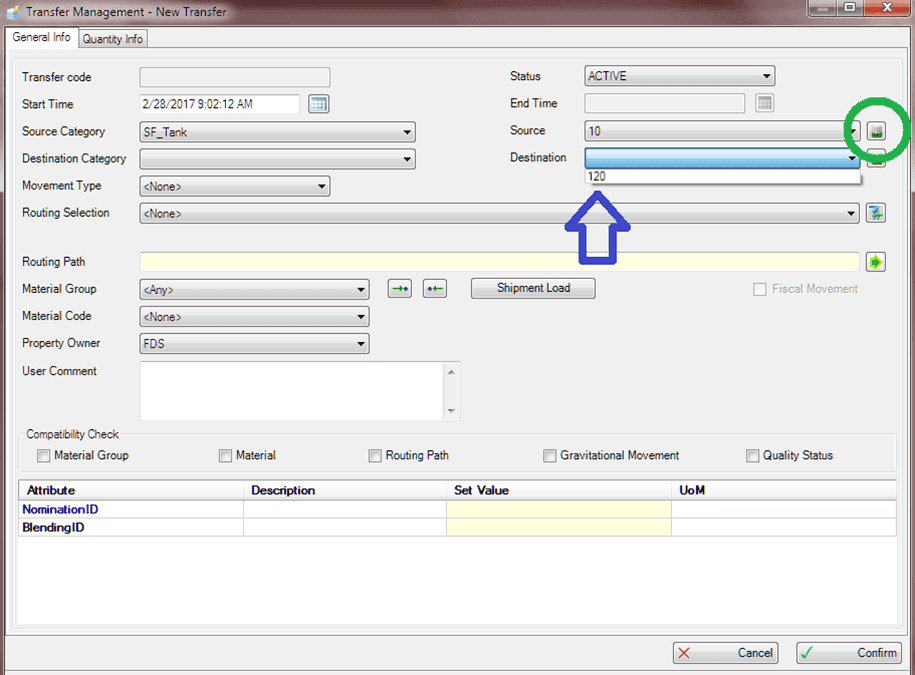This screenshot has height=675, width=915.
Task: Select the General Info tab
Action: point(41,37)
